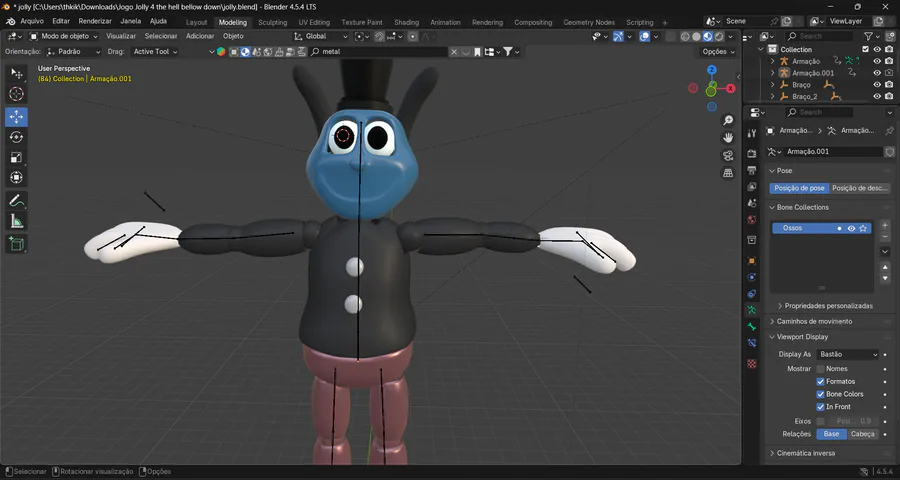The image size is (900, 480).
Task: Toggle the Collection exclude checkbox in the outliner
Action: click(x=866, y=49)
